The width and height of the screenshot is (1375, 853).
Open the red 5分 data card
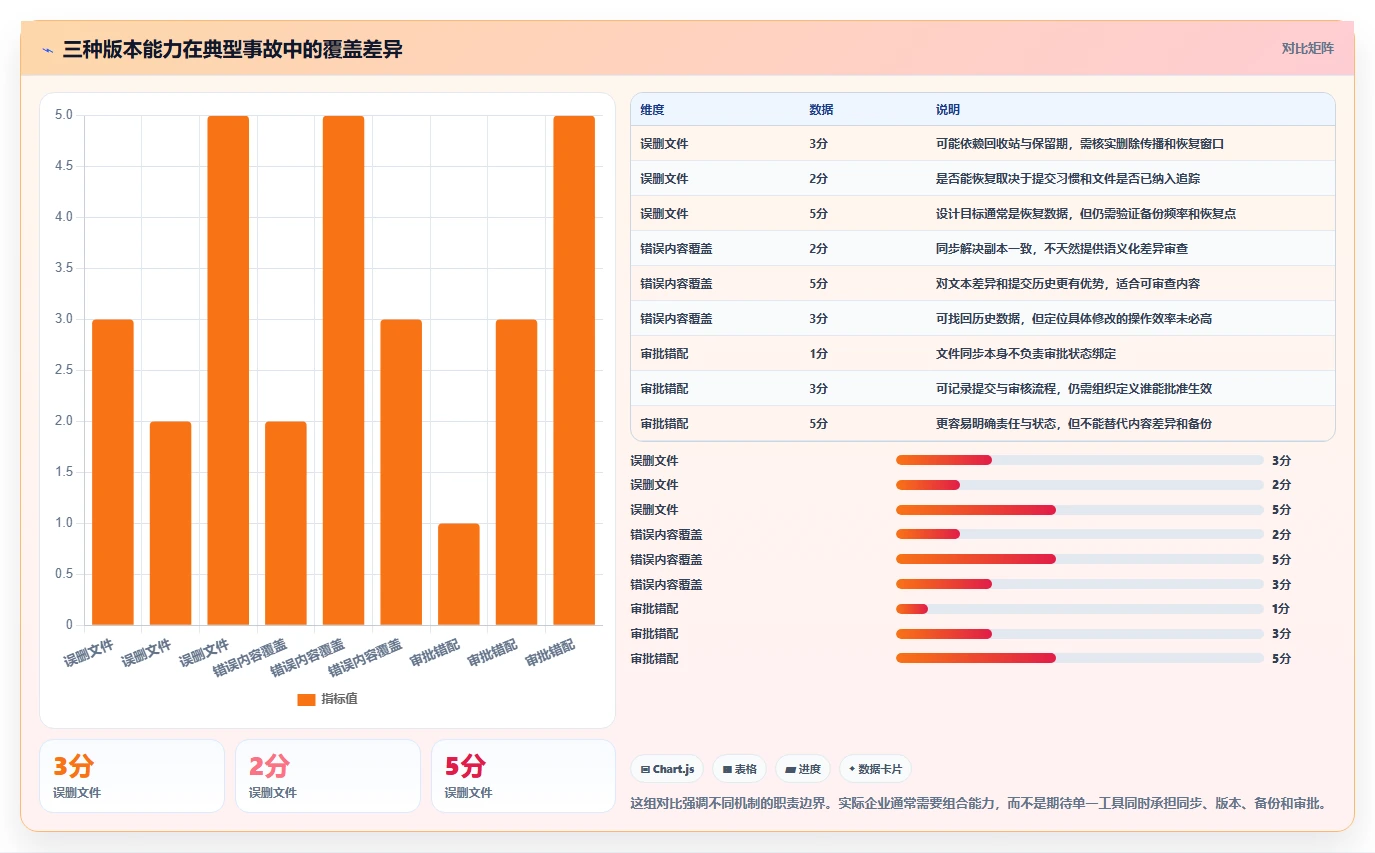pos(523,776)
